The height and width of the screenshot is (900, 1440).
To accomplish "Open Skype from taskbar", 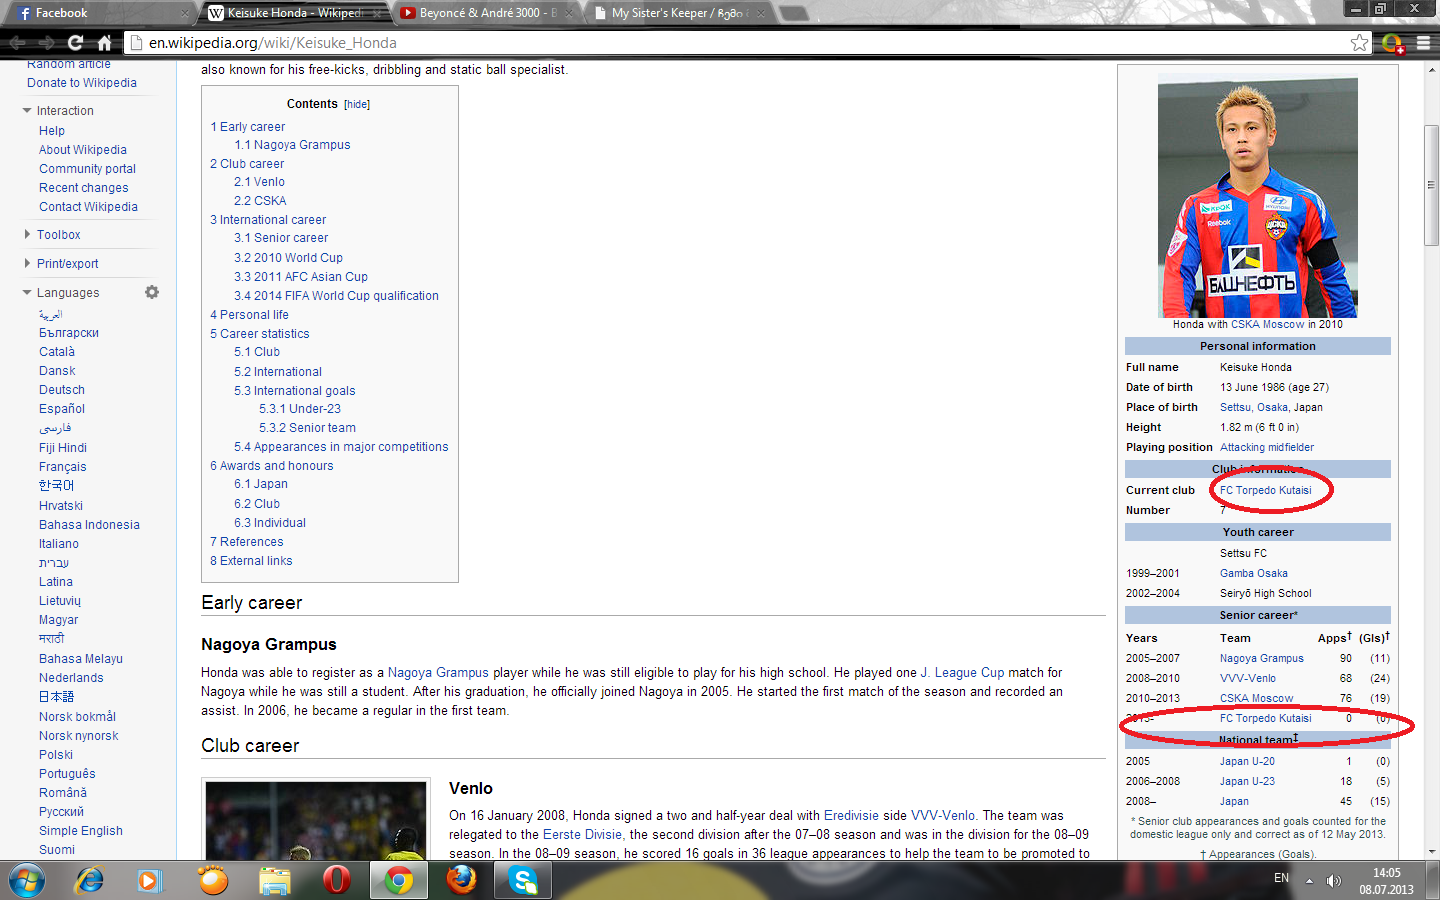I will point(523,880).
